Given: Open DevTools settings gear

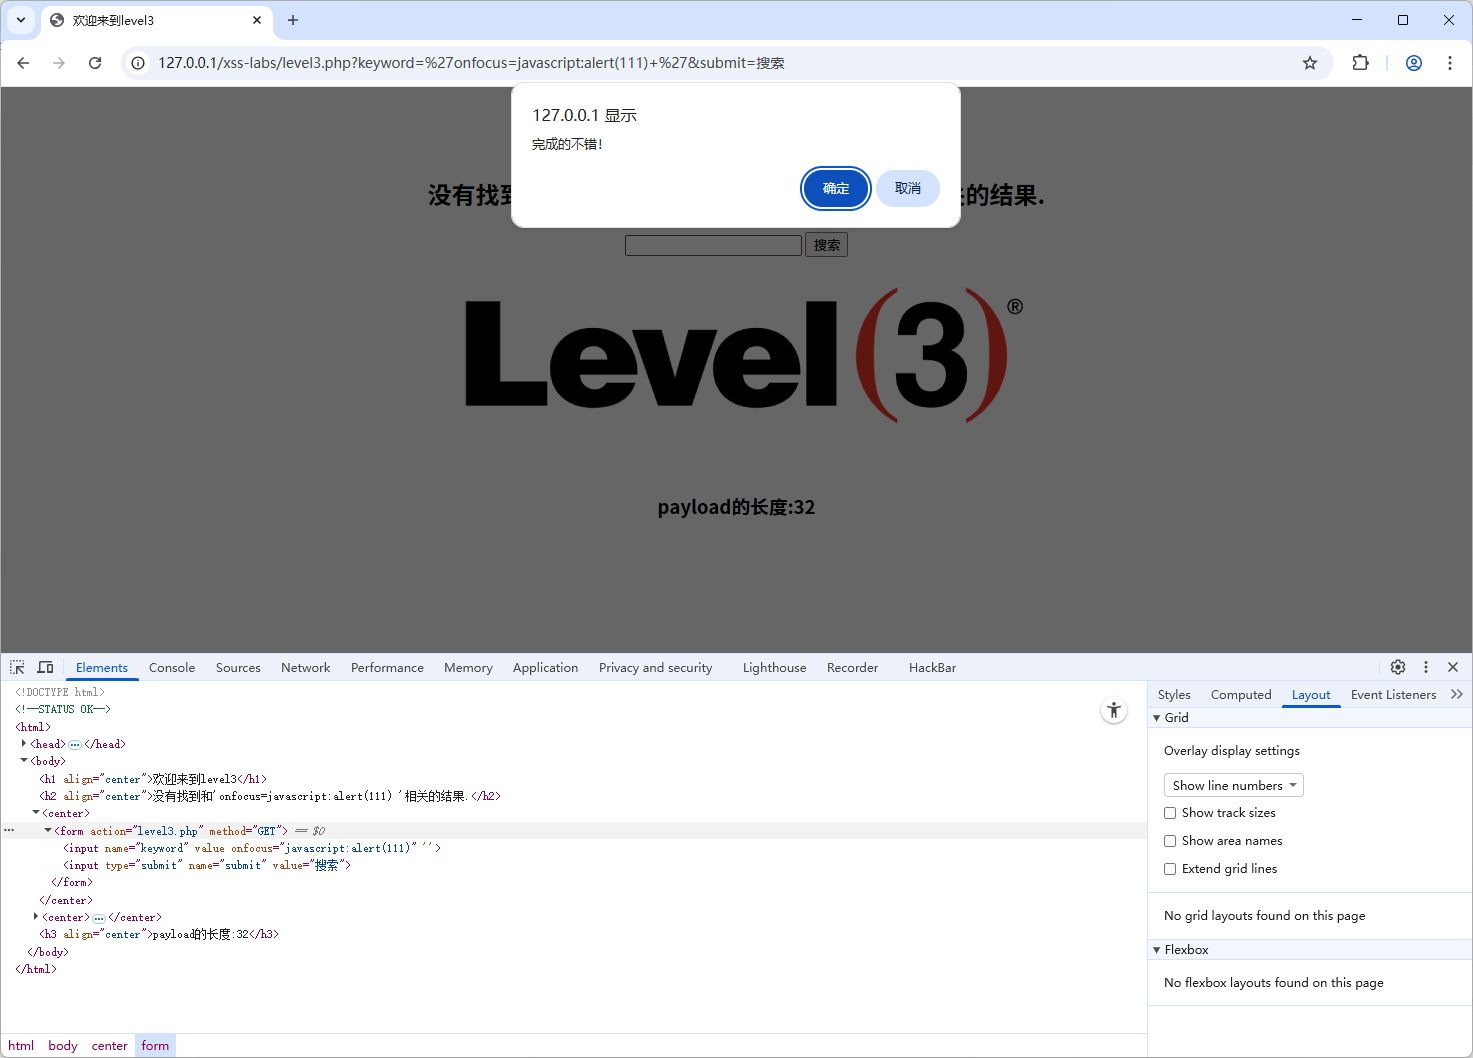Looking at the screenshot, I should point(1398,667).
